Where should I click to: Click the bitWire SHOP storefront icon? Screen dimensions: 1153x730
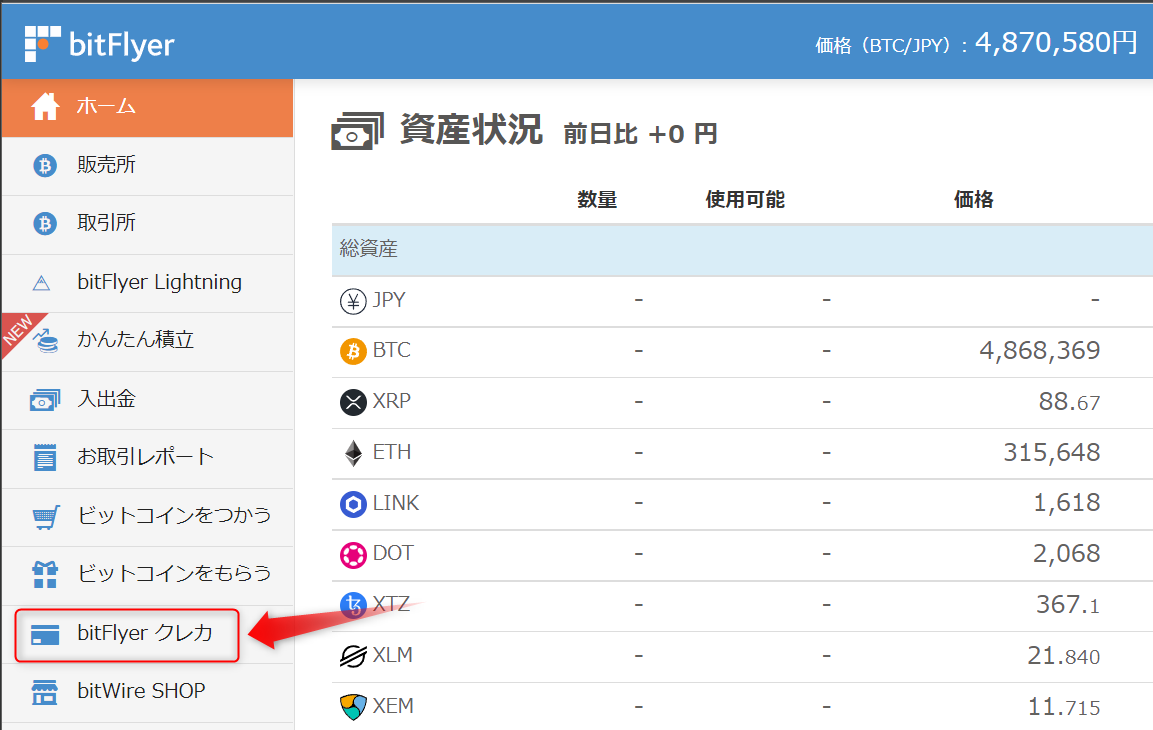coord(45,692)
